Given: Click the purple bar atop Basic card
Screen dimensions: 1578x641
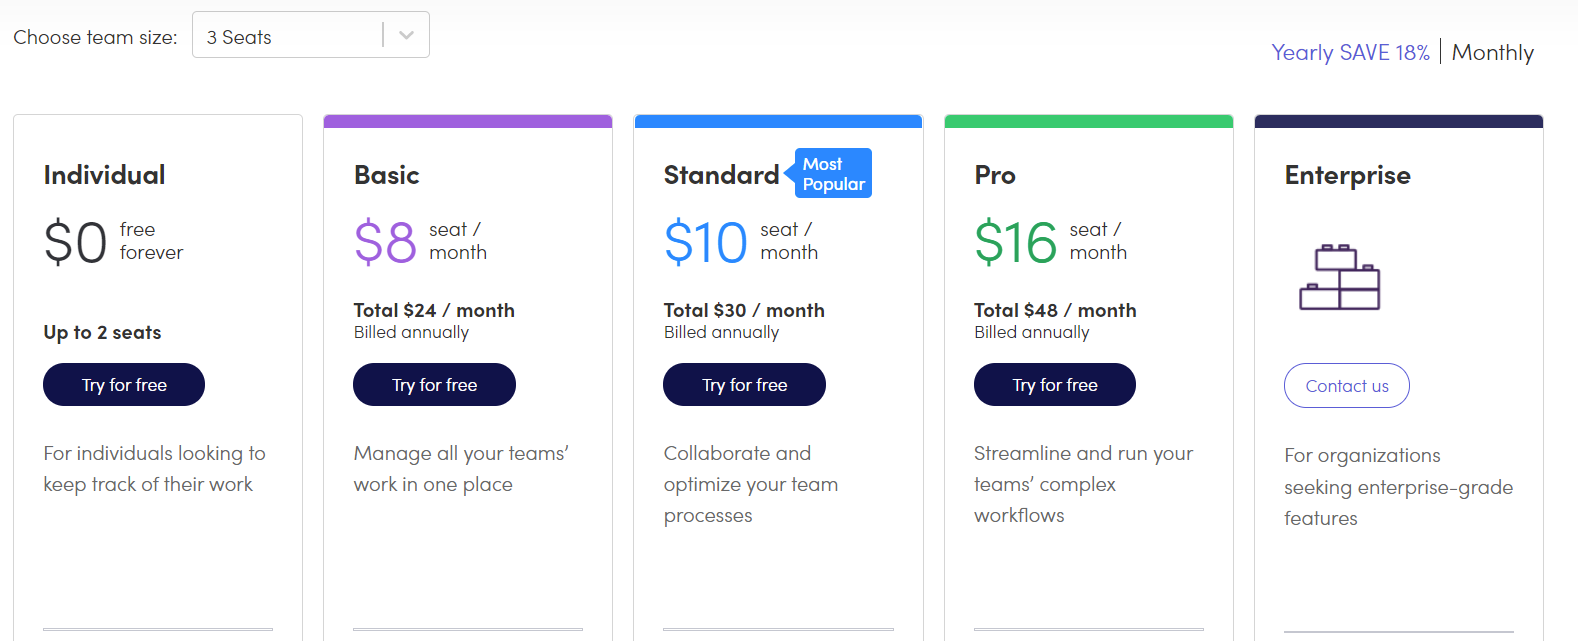Looking at the screenshot, I should (467, 122).
